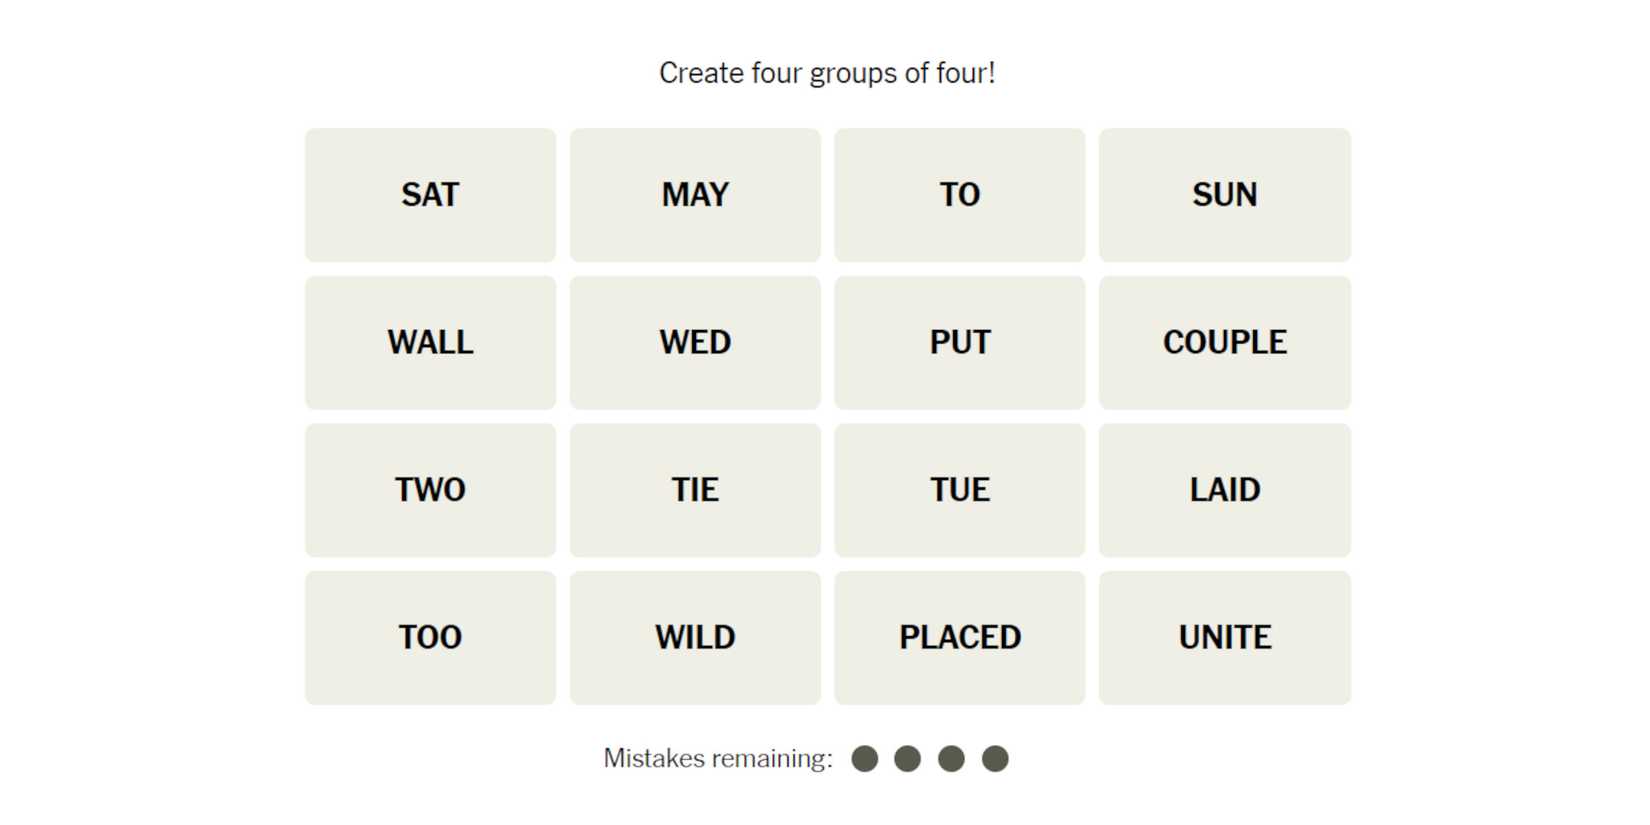
Task: Pick the TOO word tile
Action: coord(430,637)
